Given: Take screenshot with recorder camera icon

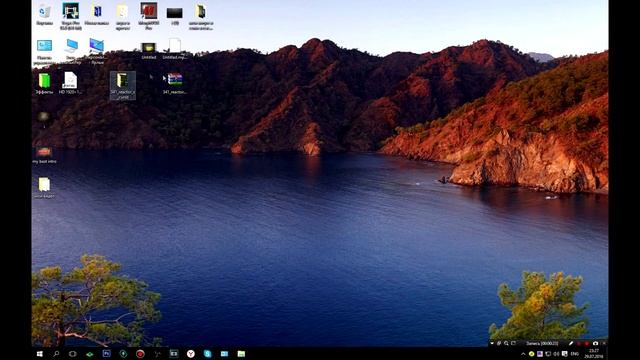Looking at the screenshot, I should pos(596,344).
